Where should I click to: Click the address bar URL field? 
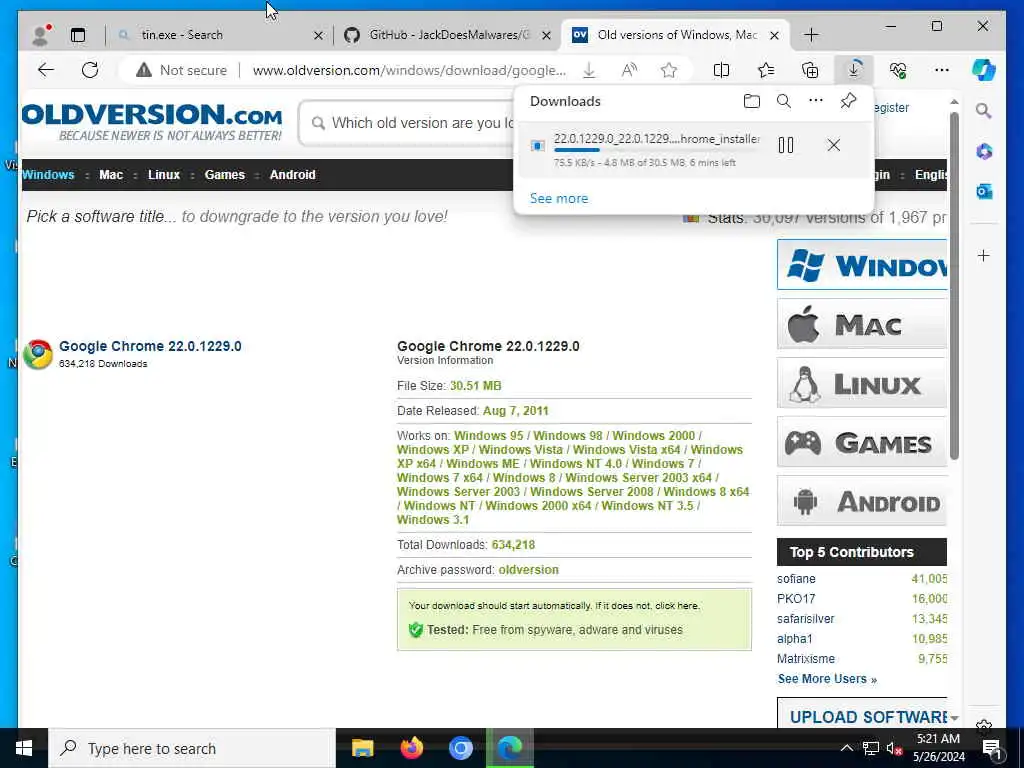click(x=409, y=70)
